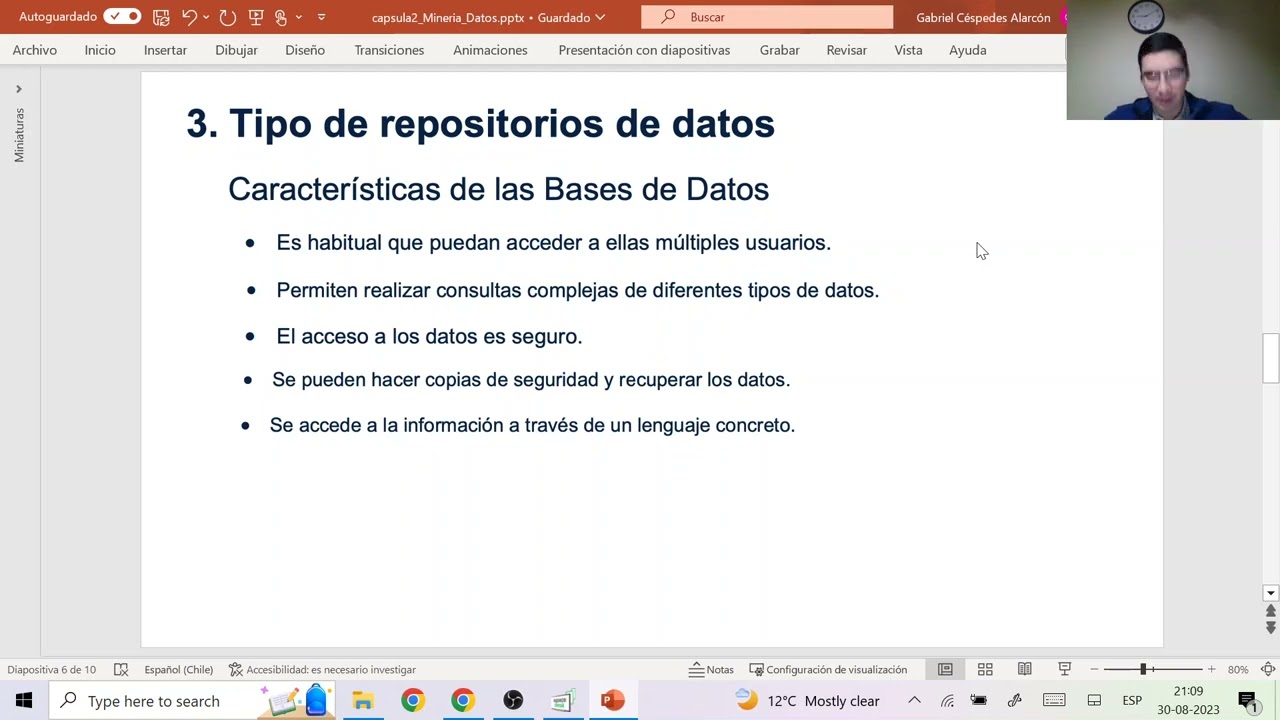Start presentation from beginning icon
This screenshot has width=1280, height=720.
256,17
